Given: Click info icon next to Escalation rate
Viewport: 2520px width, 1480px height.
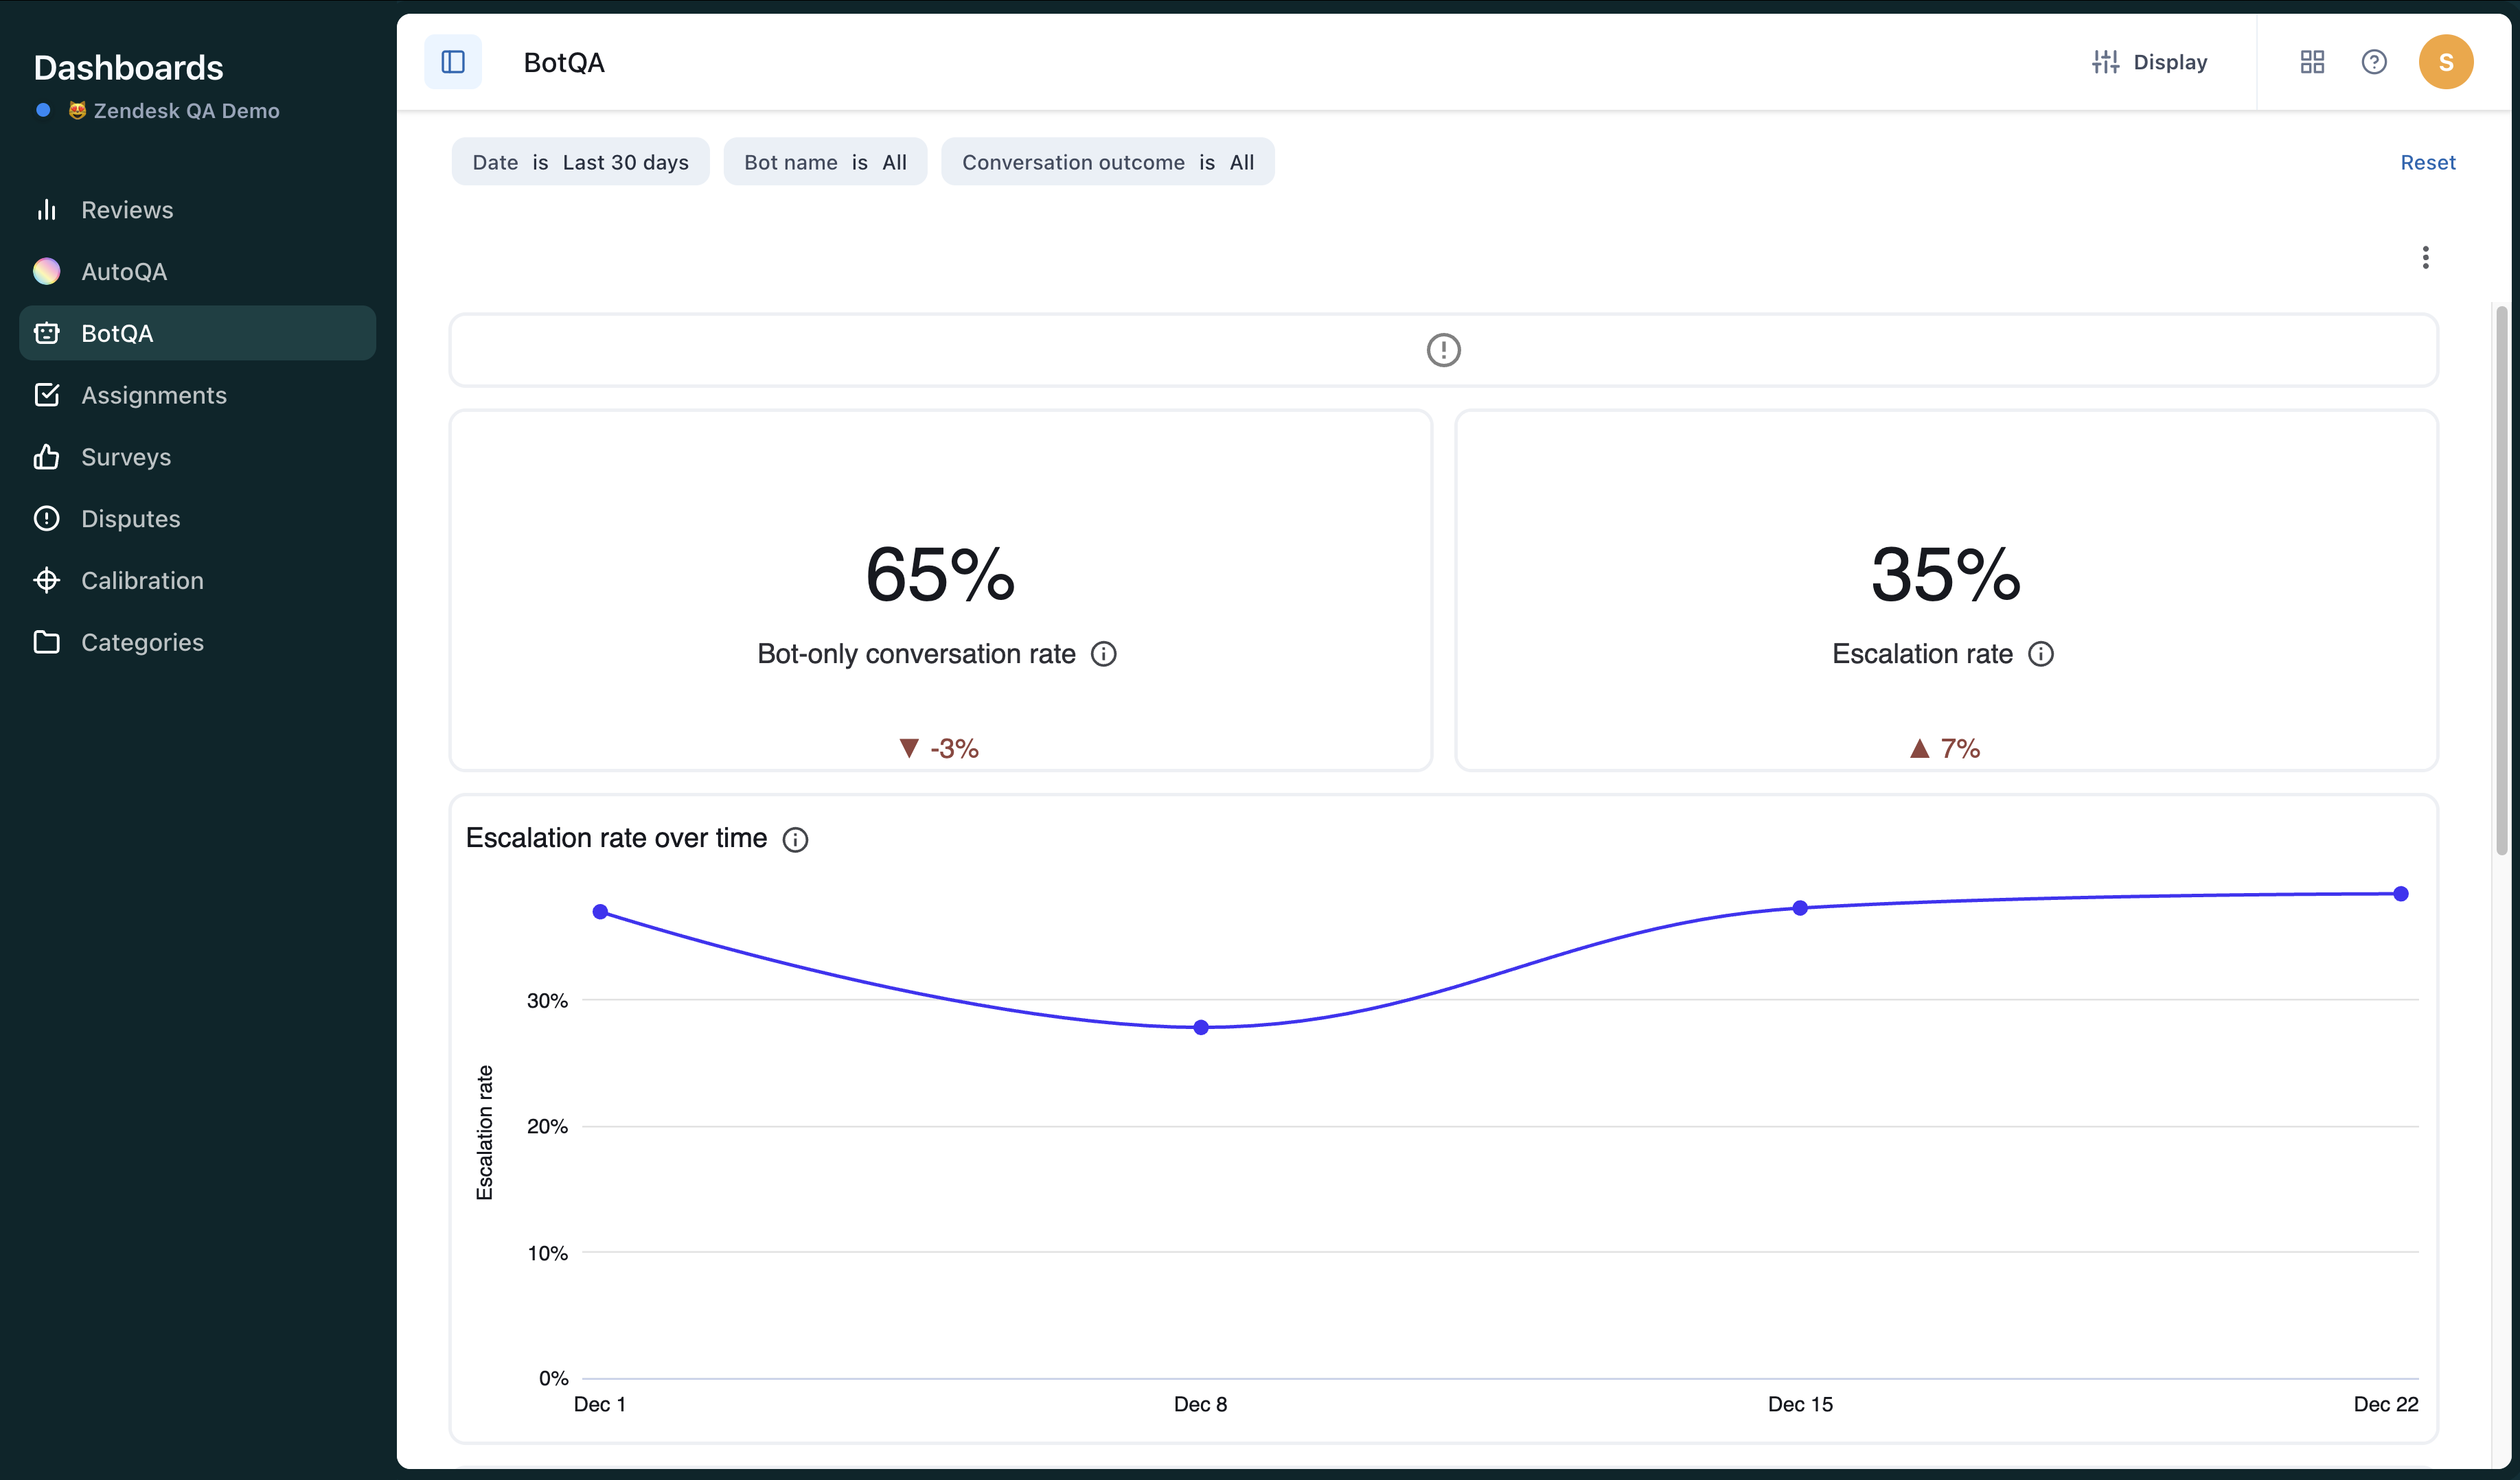Looking at the screenshot, I should pyautogui.click(x=2040, y=654).
